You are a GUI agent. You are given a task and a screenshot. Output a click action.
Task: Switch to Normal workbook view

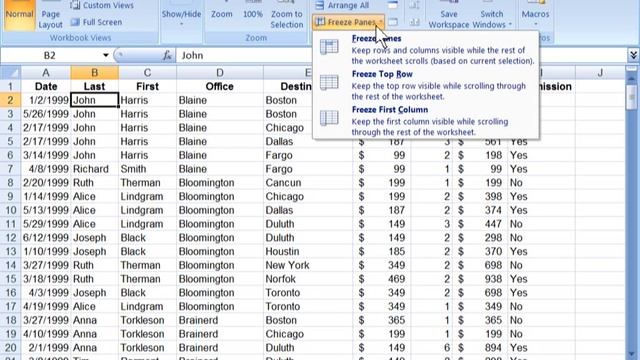pyautogui.click(x=19, y=16)
